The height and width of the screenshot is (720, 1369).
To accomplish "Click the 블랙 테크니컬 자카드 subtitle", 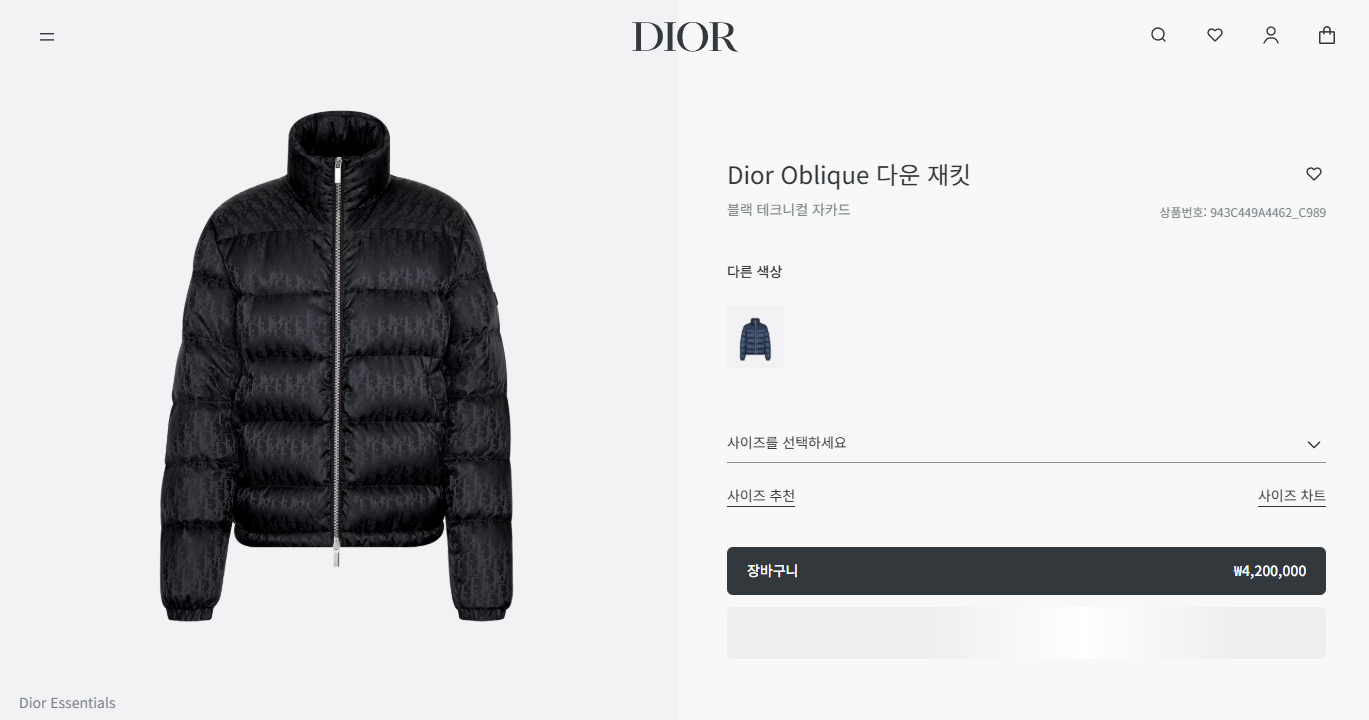I will pyautogui.click(x=789, y=210).
